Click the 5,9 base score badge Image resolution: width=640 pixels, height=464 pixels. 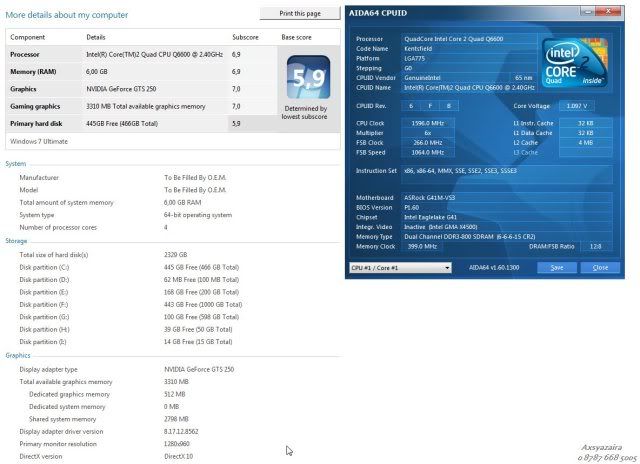(x=308, y=77)
